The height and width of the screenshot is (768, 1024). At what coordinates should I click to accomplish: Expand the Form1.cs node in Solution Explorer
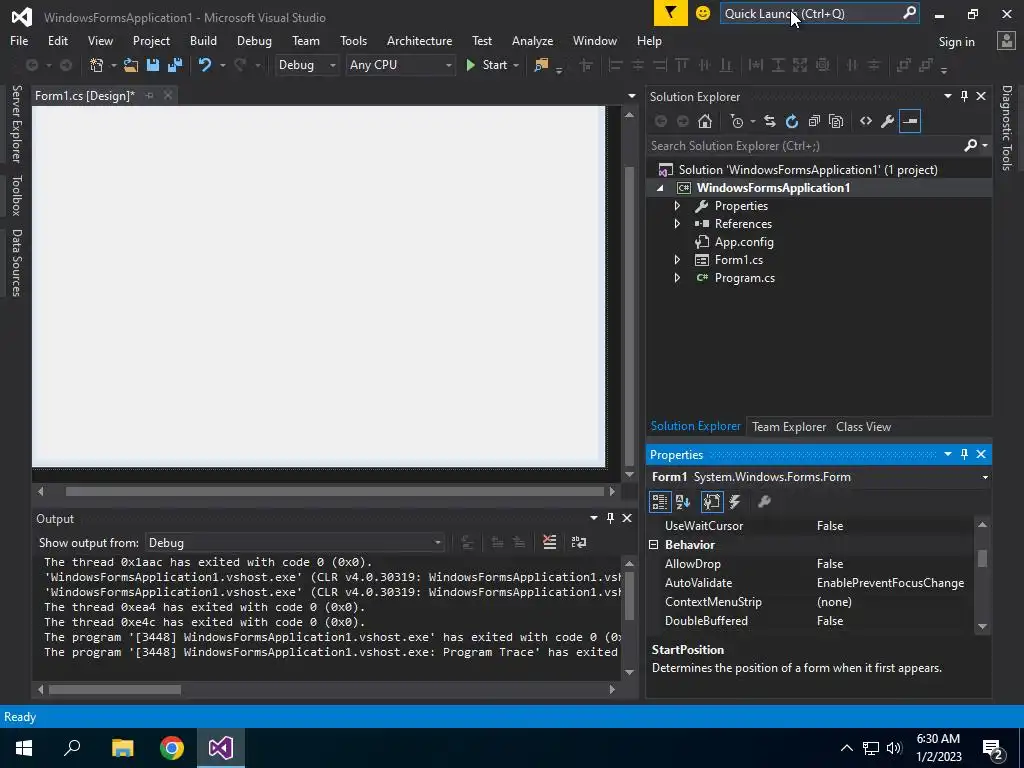pos(677,260)
